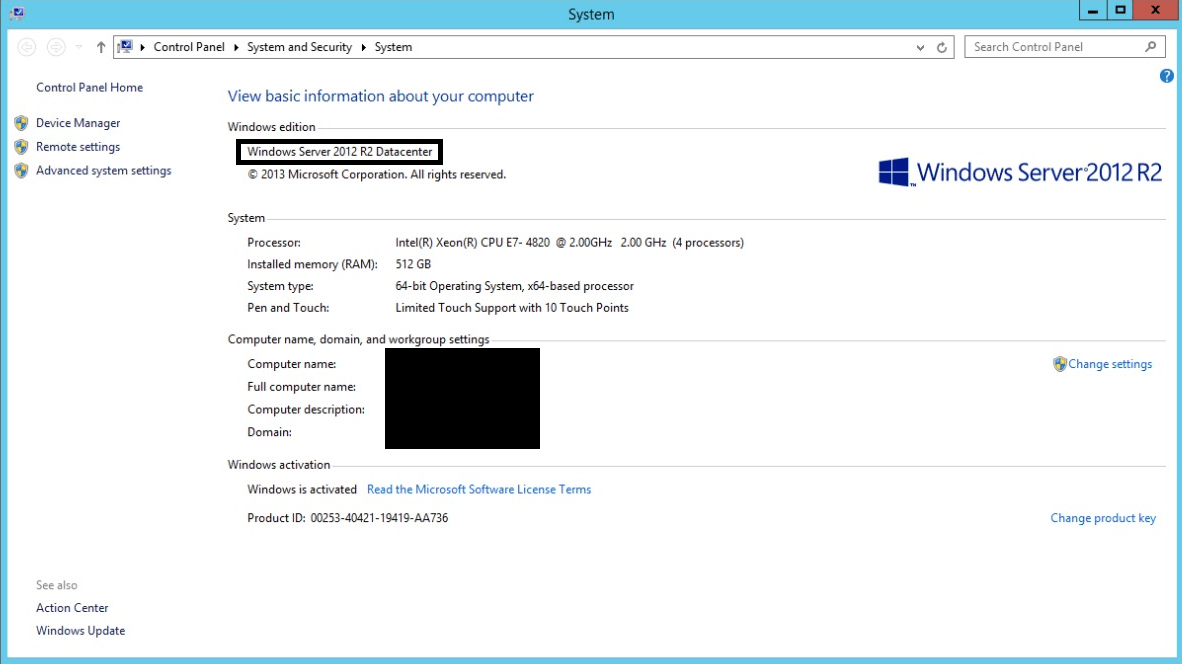Minimize the System window
Screen dimensions: 1182x664
tap(1092, 10)
